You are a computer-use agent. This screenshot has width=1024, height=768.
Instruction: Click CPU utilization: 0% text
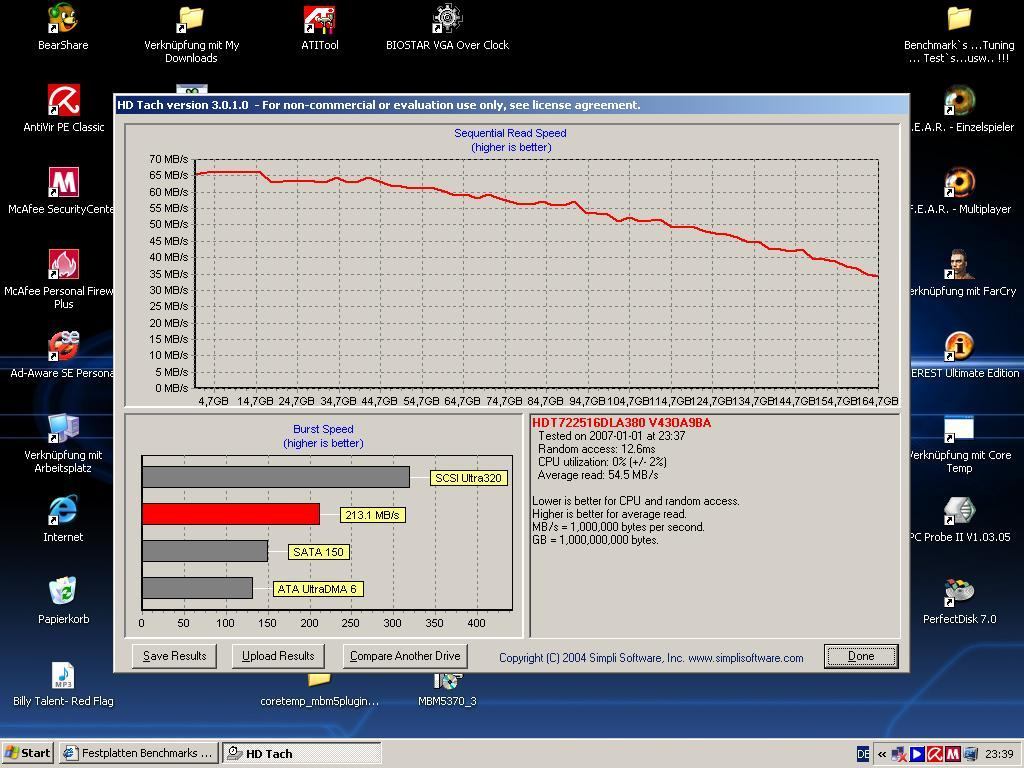coord(602,462)
